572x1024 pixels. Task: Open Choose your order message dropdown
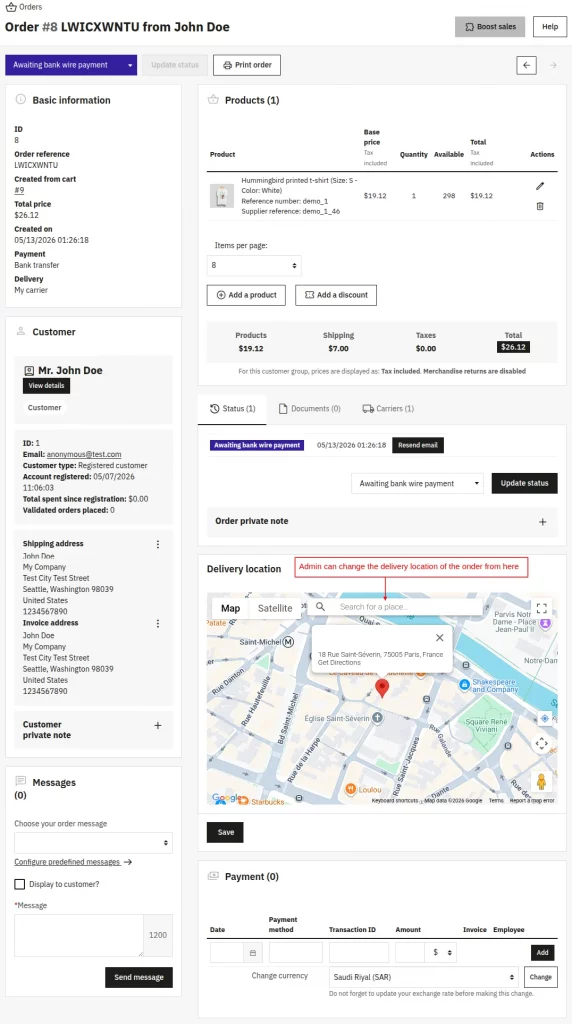pos(93,843)
